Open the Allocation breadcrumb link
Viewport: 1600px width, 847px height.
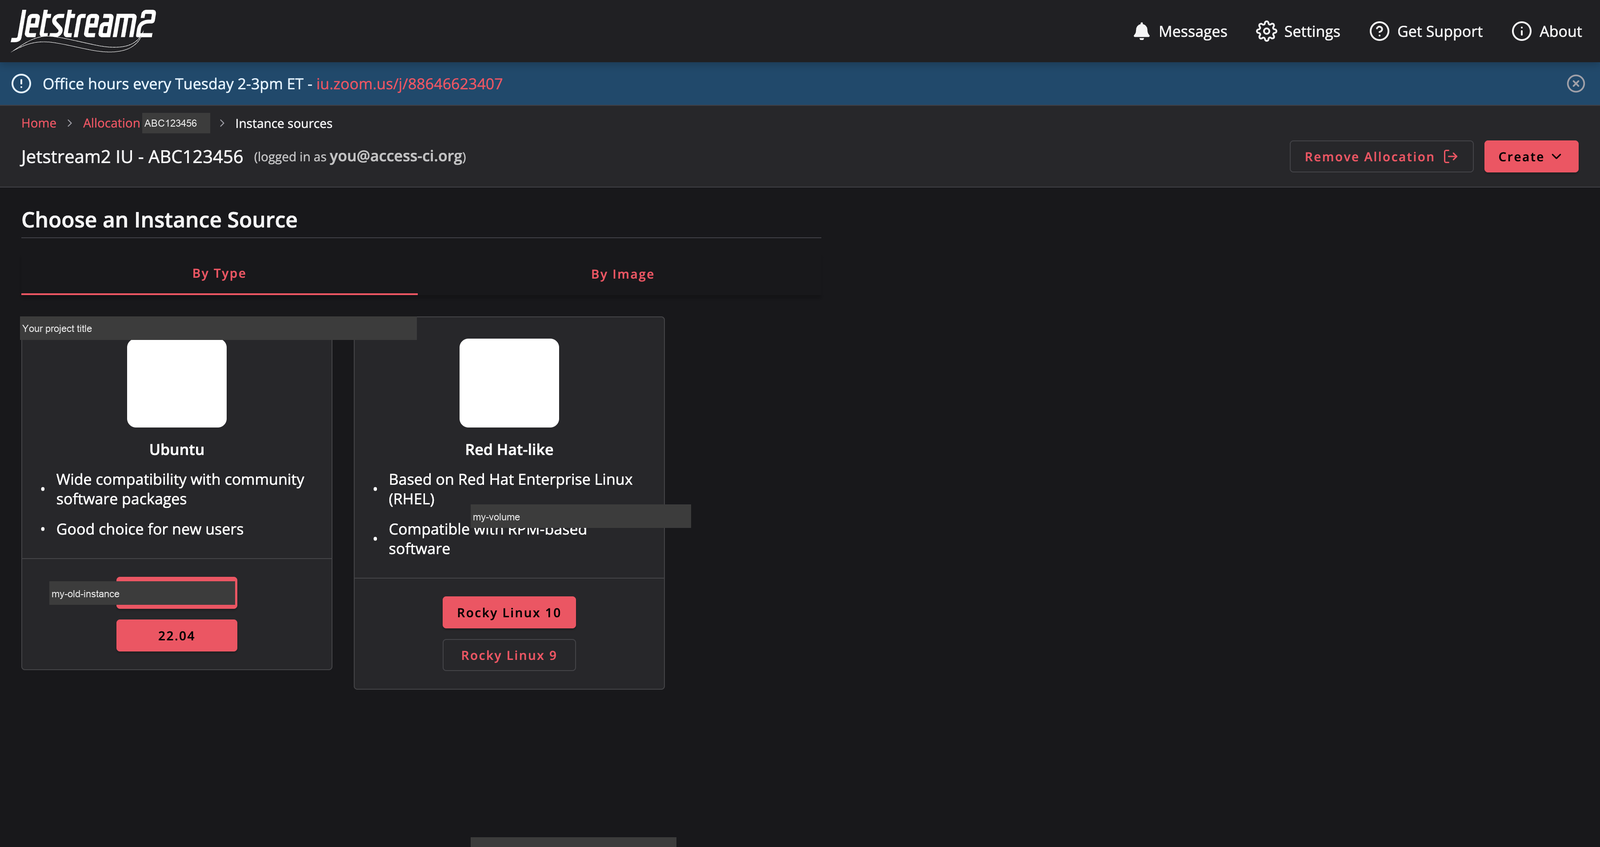pos(111,123)
